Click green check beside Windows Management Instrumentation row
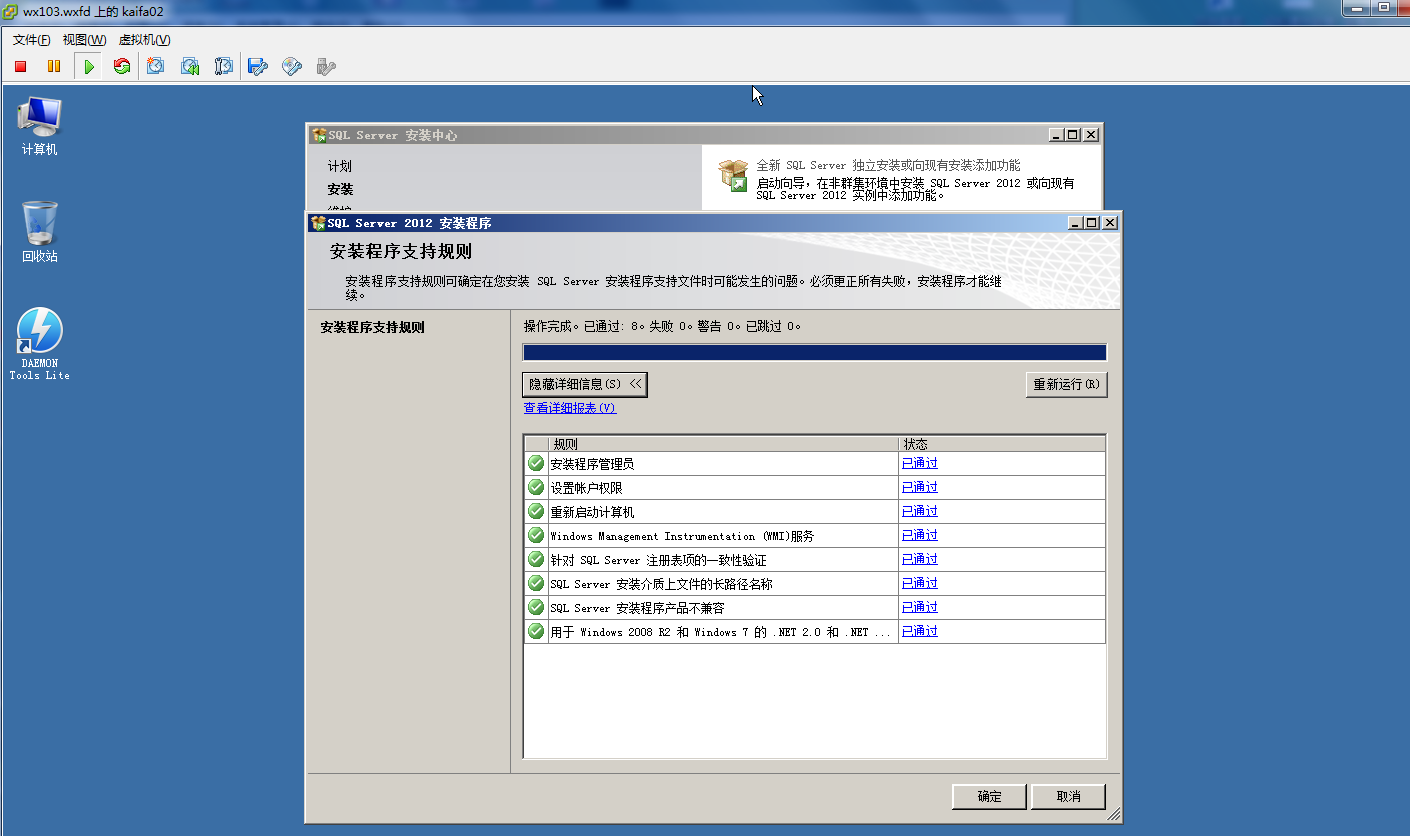 (536, 535)
